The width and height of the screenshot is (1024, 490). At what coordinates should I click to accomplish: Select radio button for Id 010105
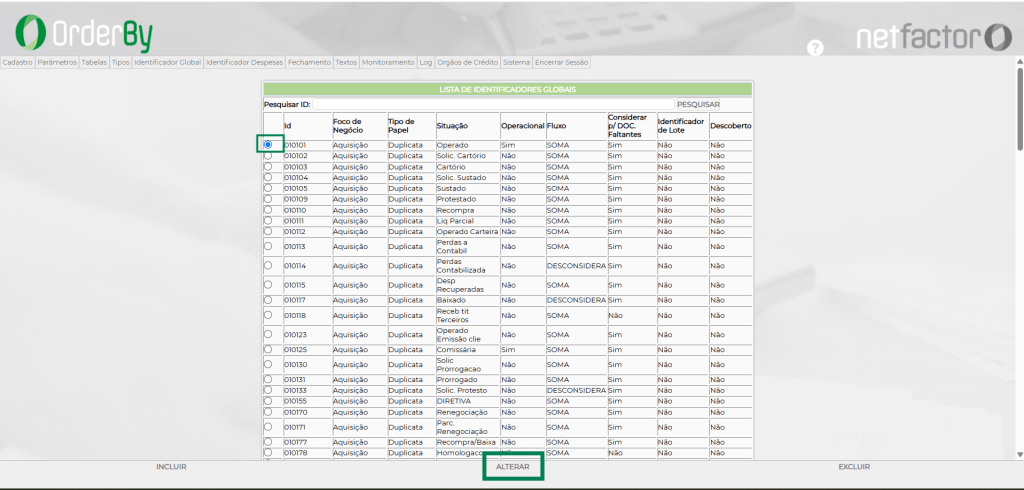click(x=268, y=188)
